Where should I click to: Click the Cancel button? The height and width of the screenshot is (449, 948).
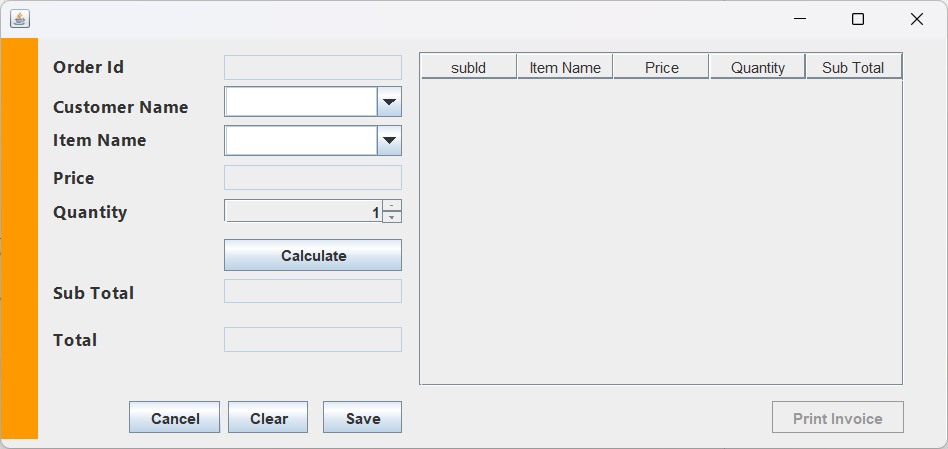click(174, 418)
